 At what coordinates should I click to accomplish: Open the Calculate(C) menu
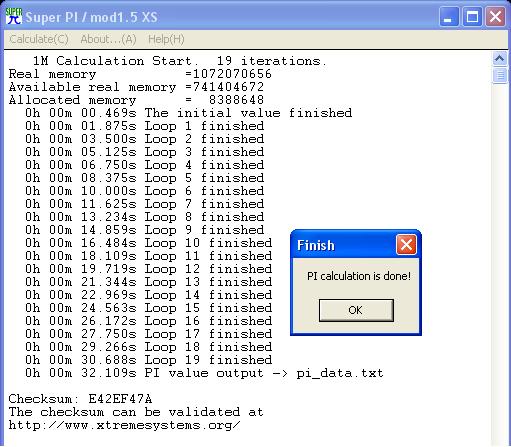pos(39,39)
